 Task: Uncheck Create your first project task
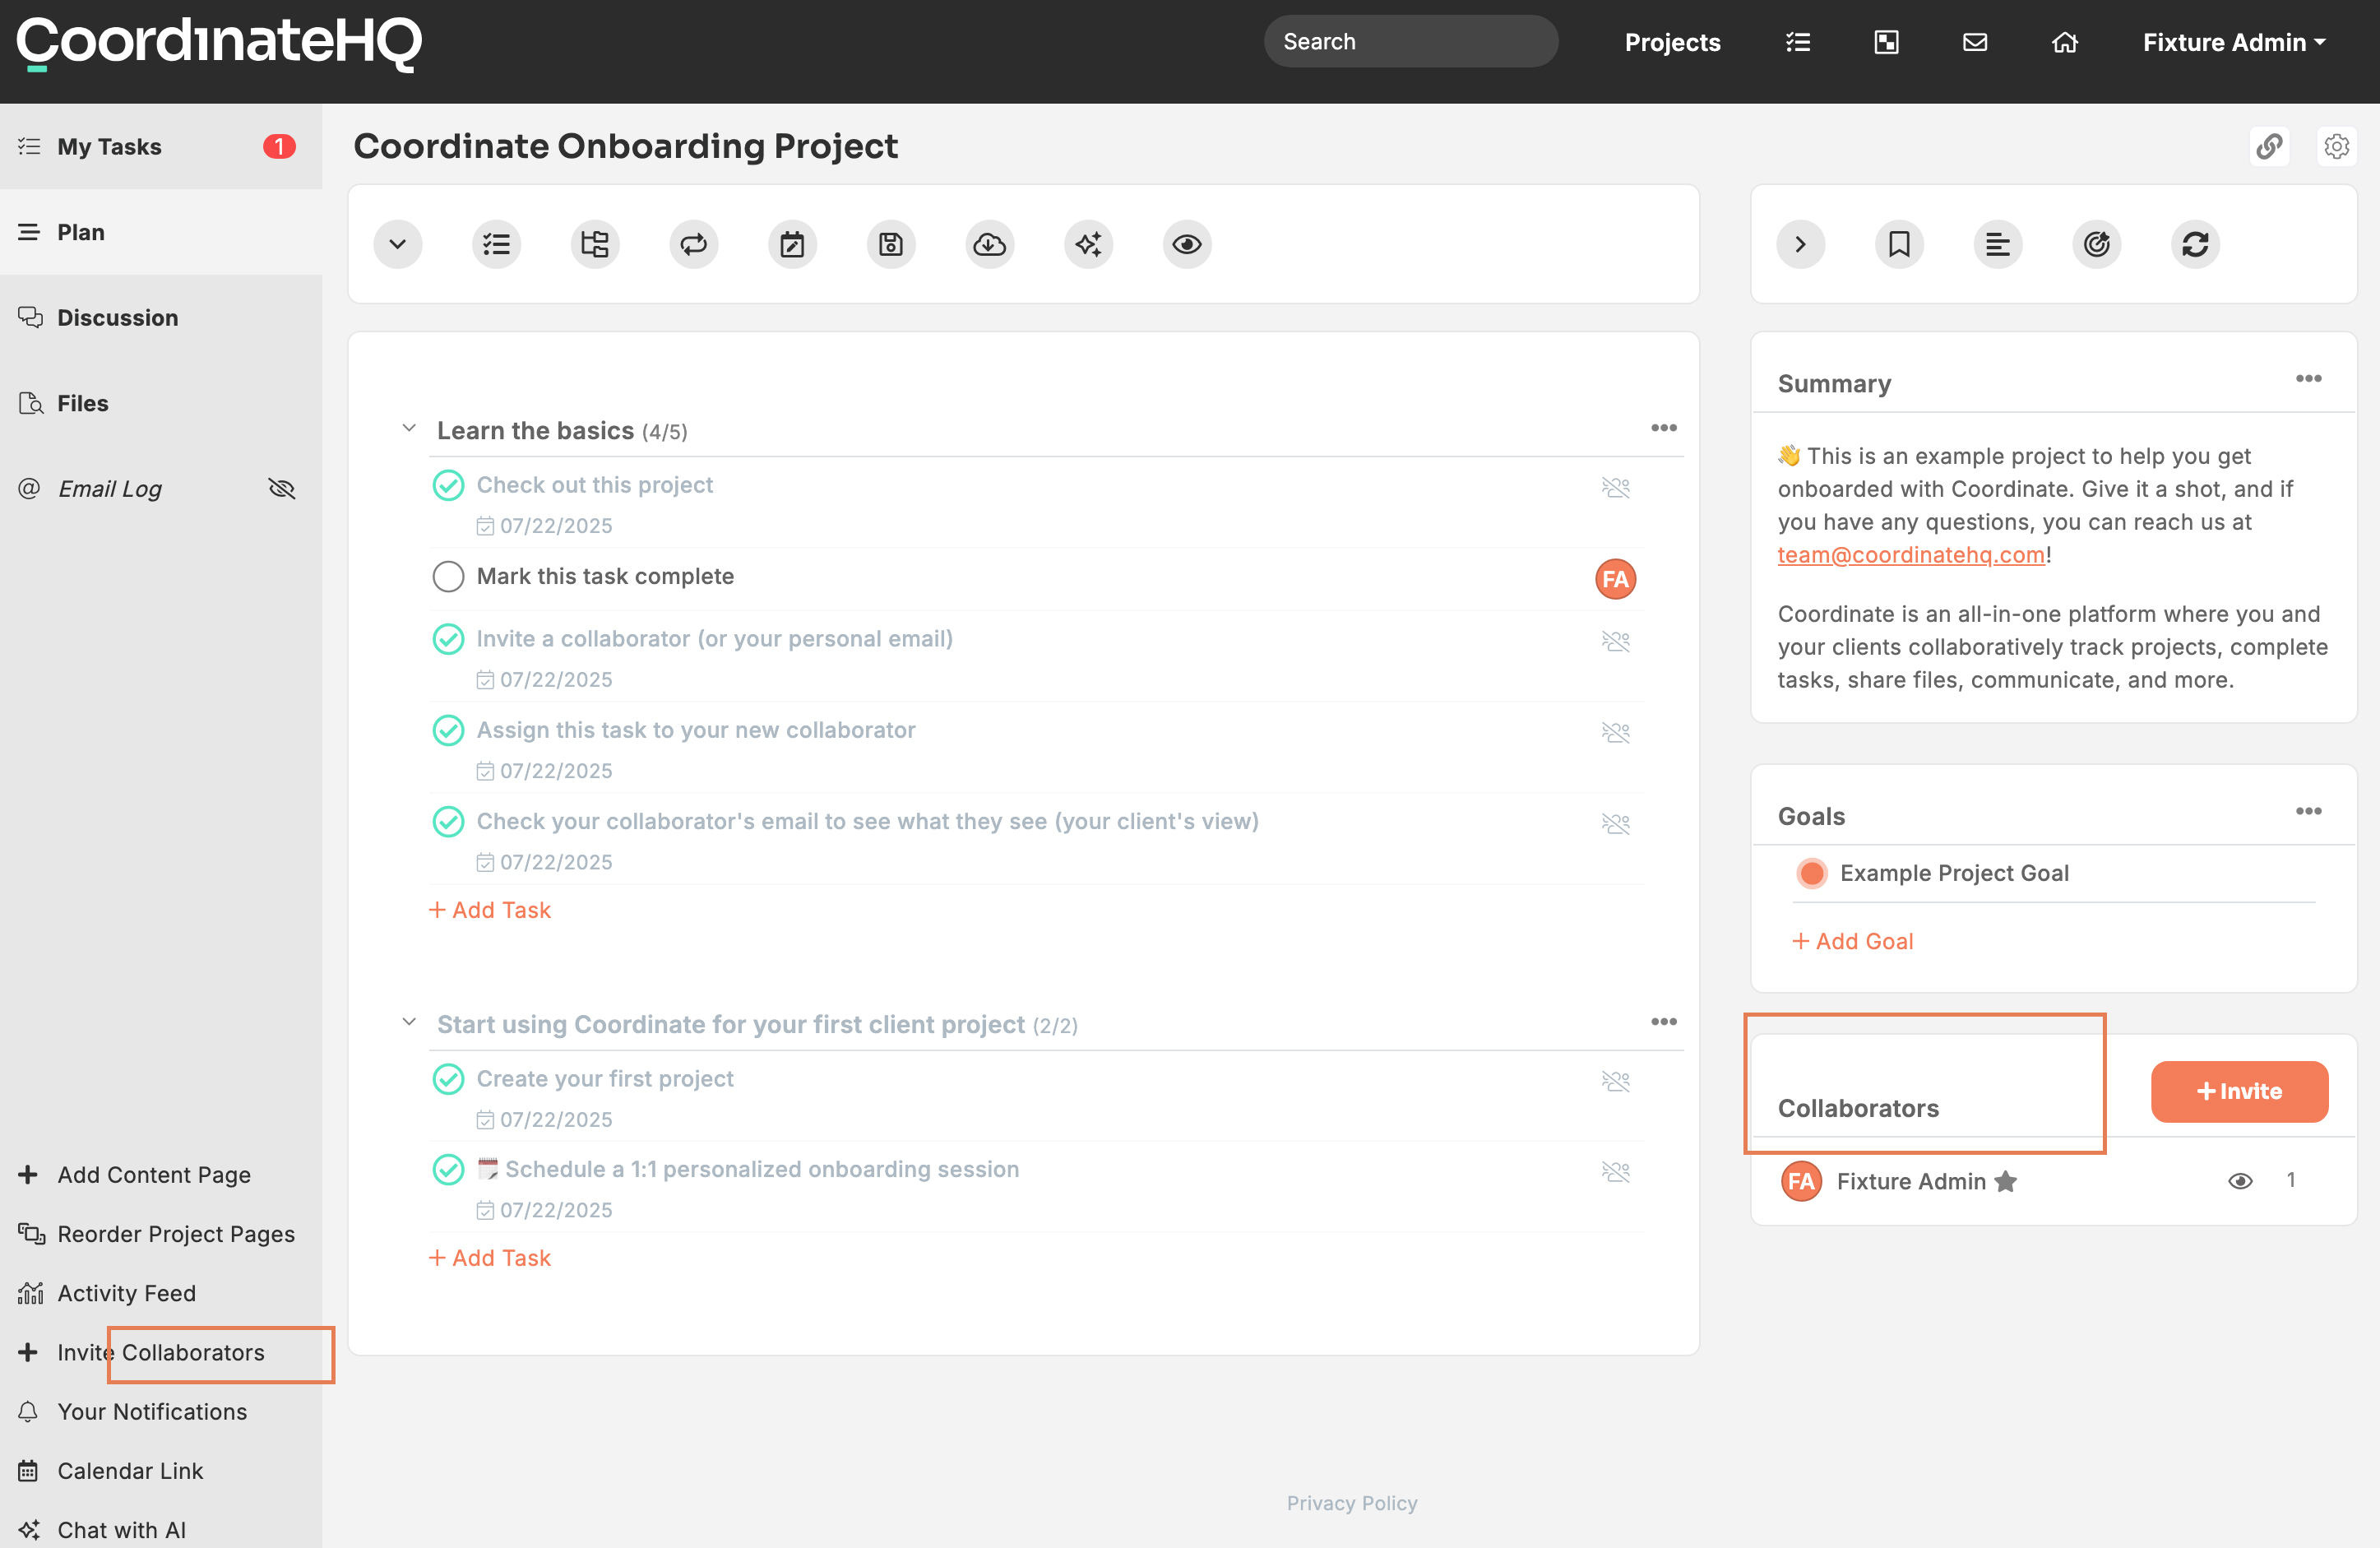448,1079
